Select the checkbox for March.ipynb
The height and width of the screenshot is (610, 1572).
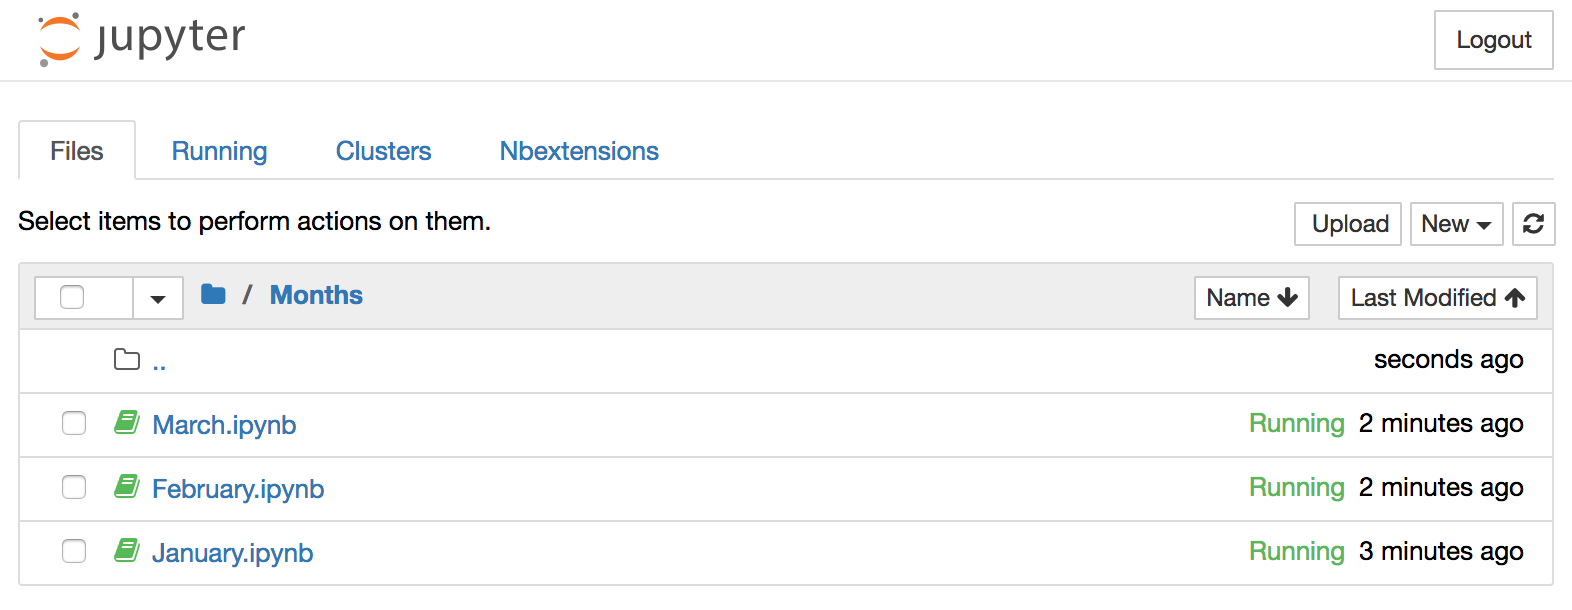tap(74, 423)
